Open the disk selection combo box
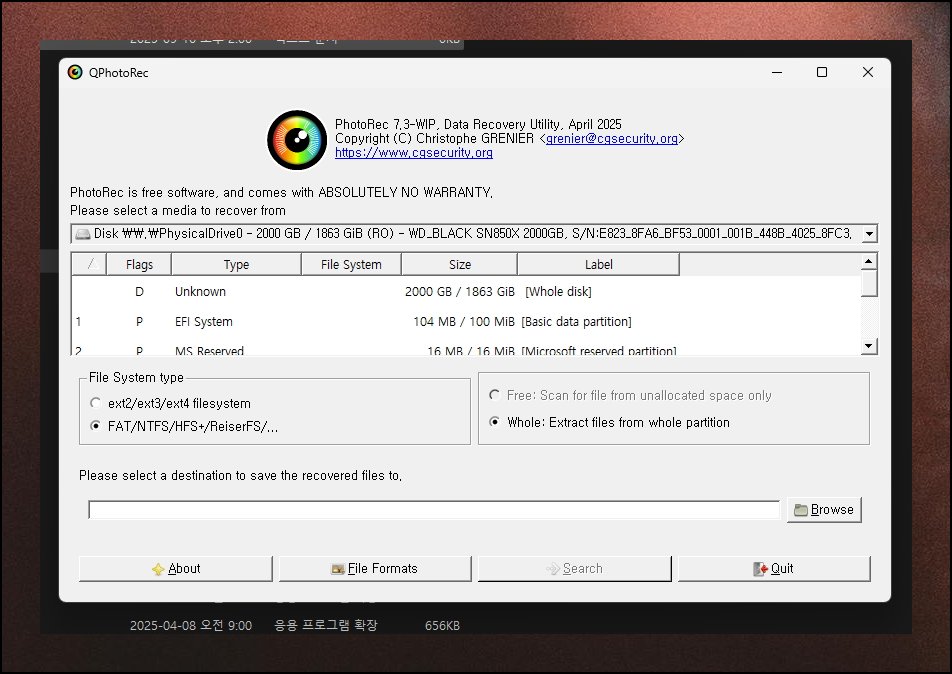 [x=474, y=233]
